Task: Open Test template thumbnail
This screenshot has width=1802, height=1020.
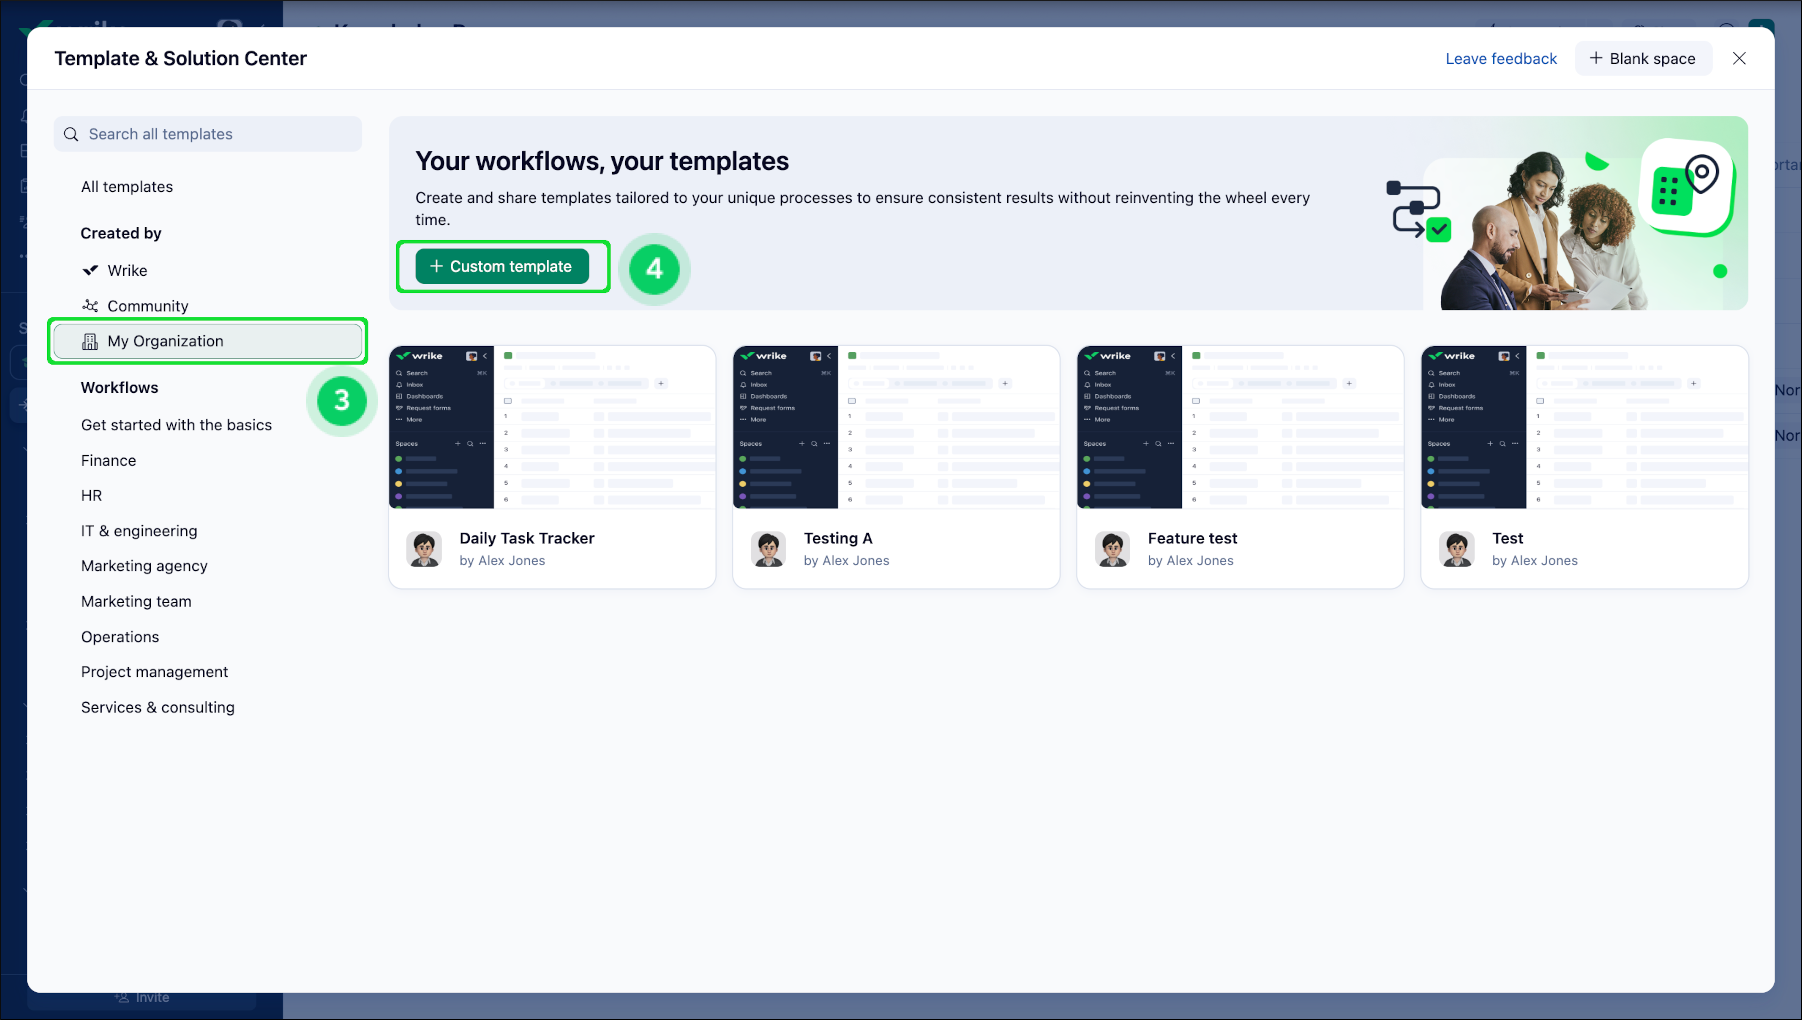Action: click(x=1584, y=427)
